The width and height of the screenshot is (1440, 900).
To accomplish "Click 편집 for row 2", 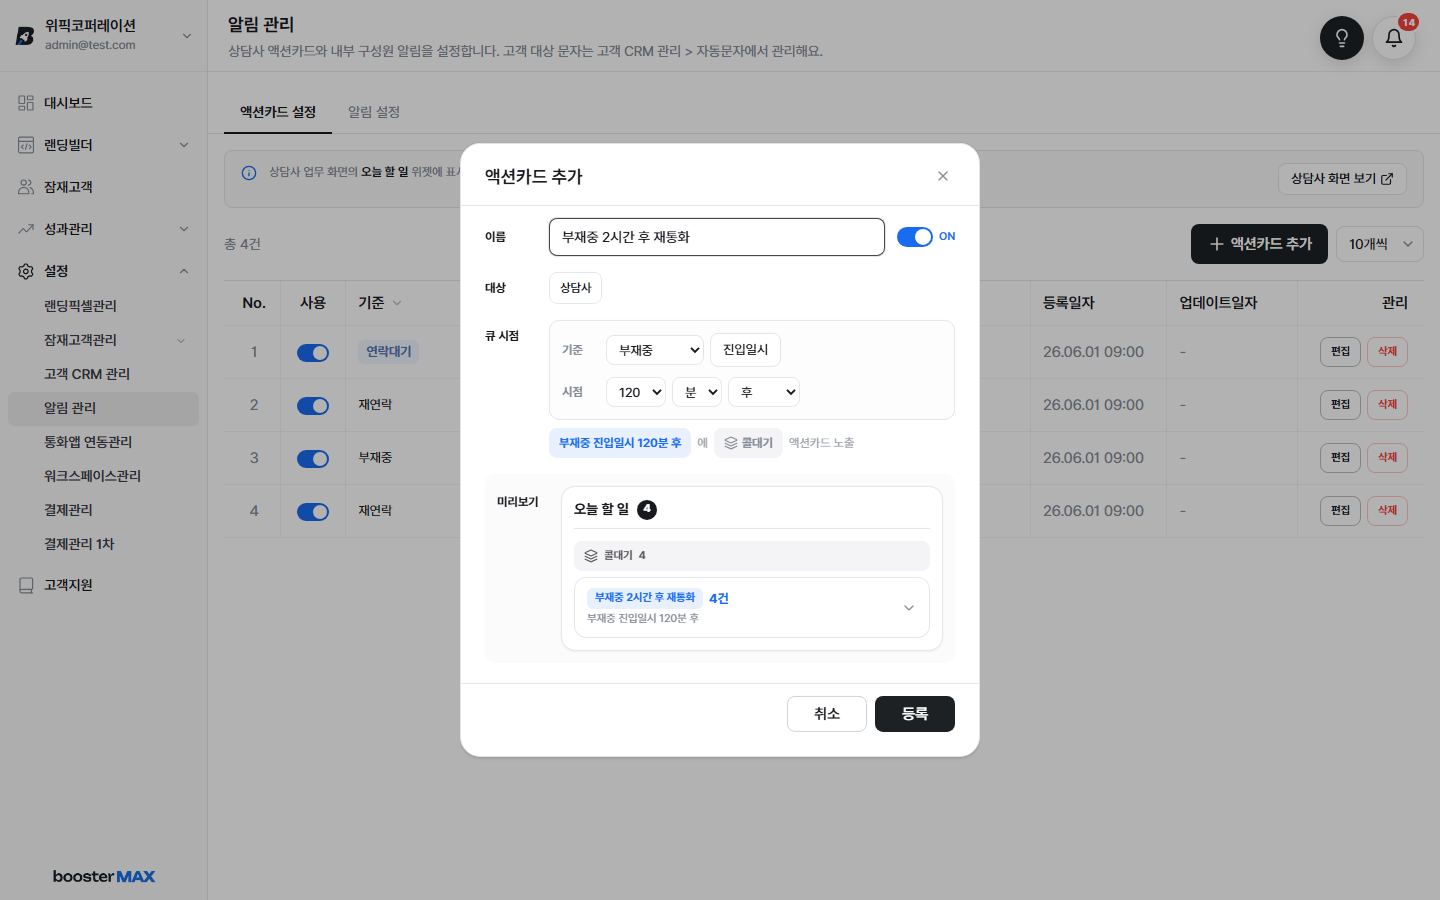I will [x=1340, y=405].
